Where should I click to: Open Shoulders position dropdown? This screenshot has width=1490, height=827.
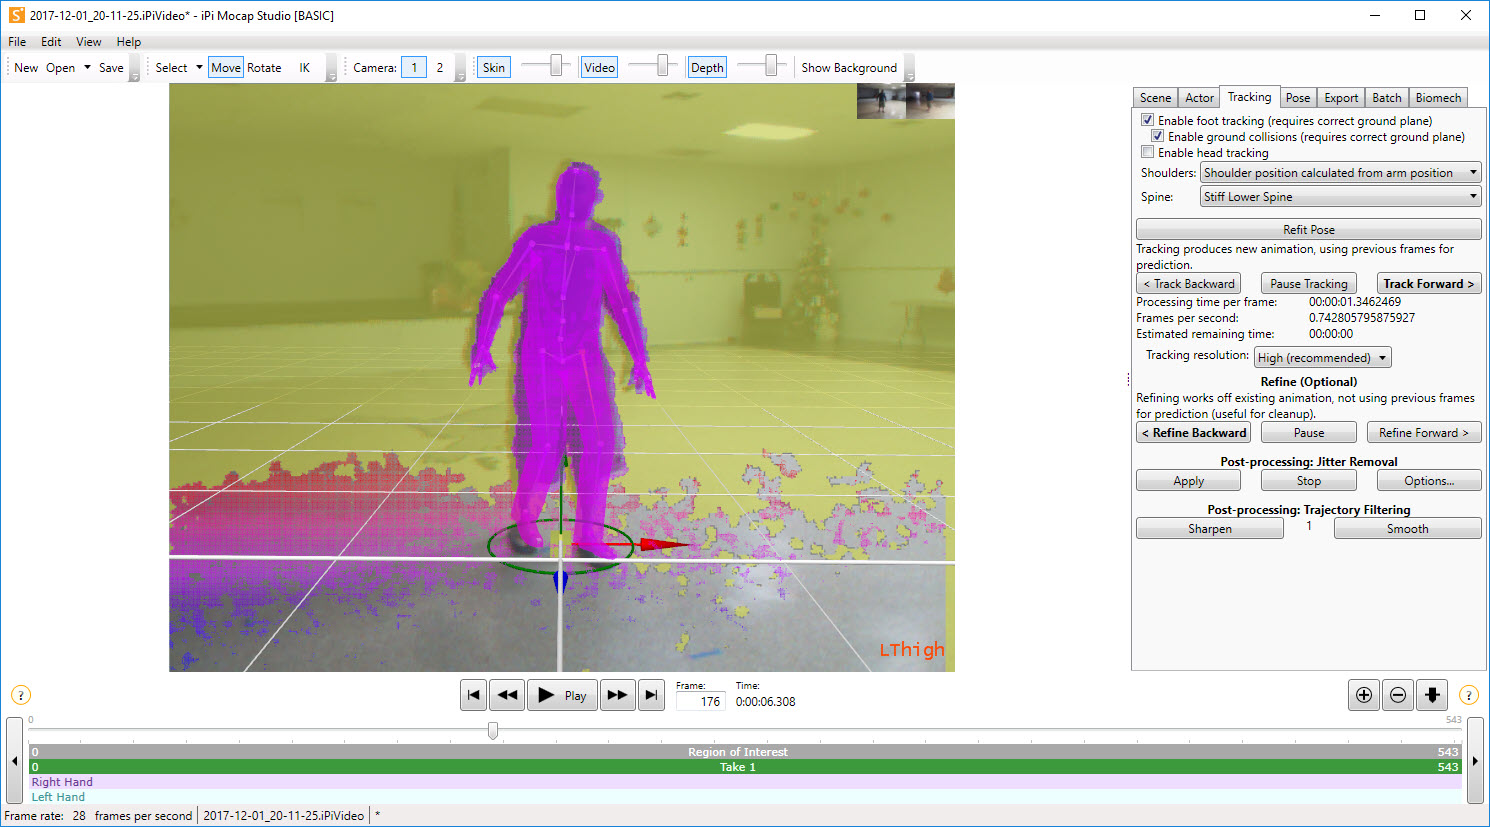(1341, 172)
